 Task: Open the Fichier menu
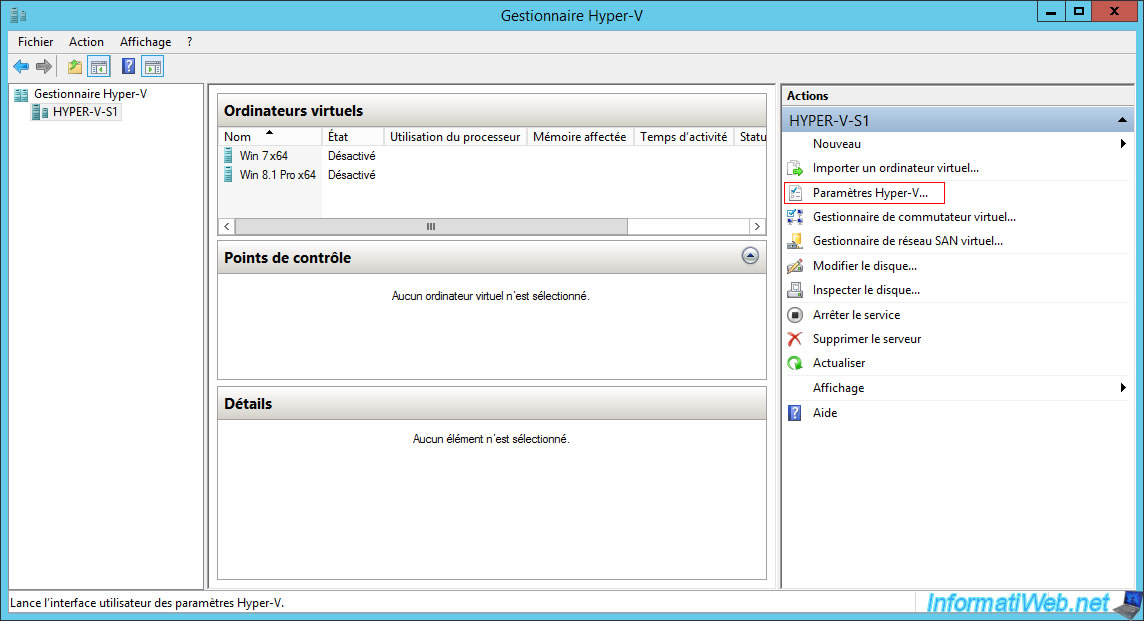pyautogui.click(x=36, y=42)
